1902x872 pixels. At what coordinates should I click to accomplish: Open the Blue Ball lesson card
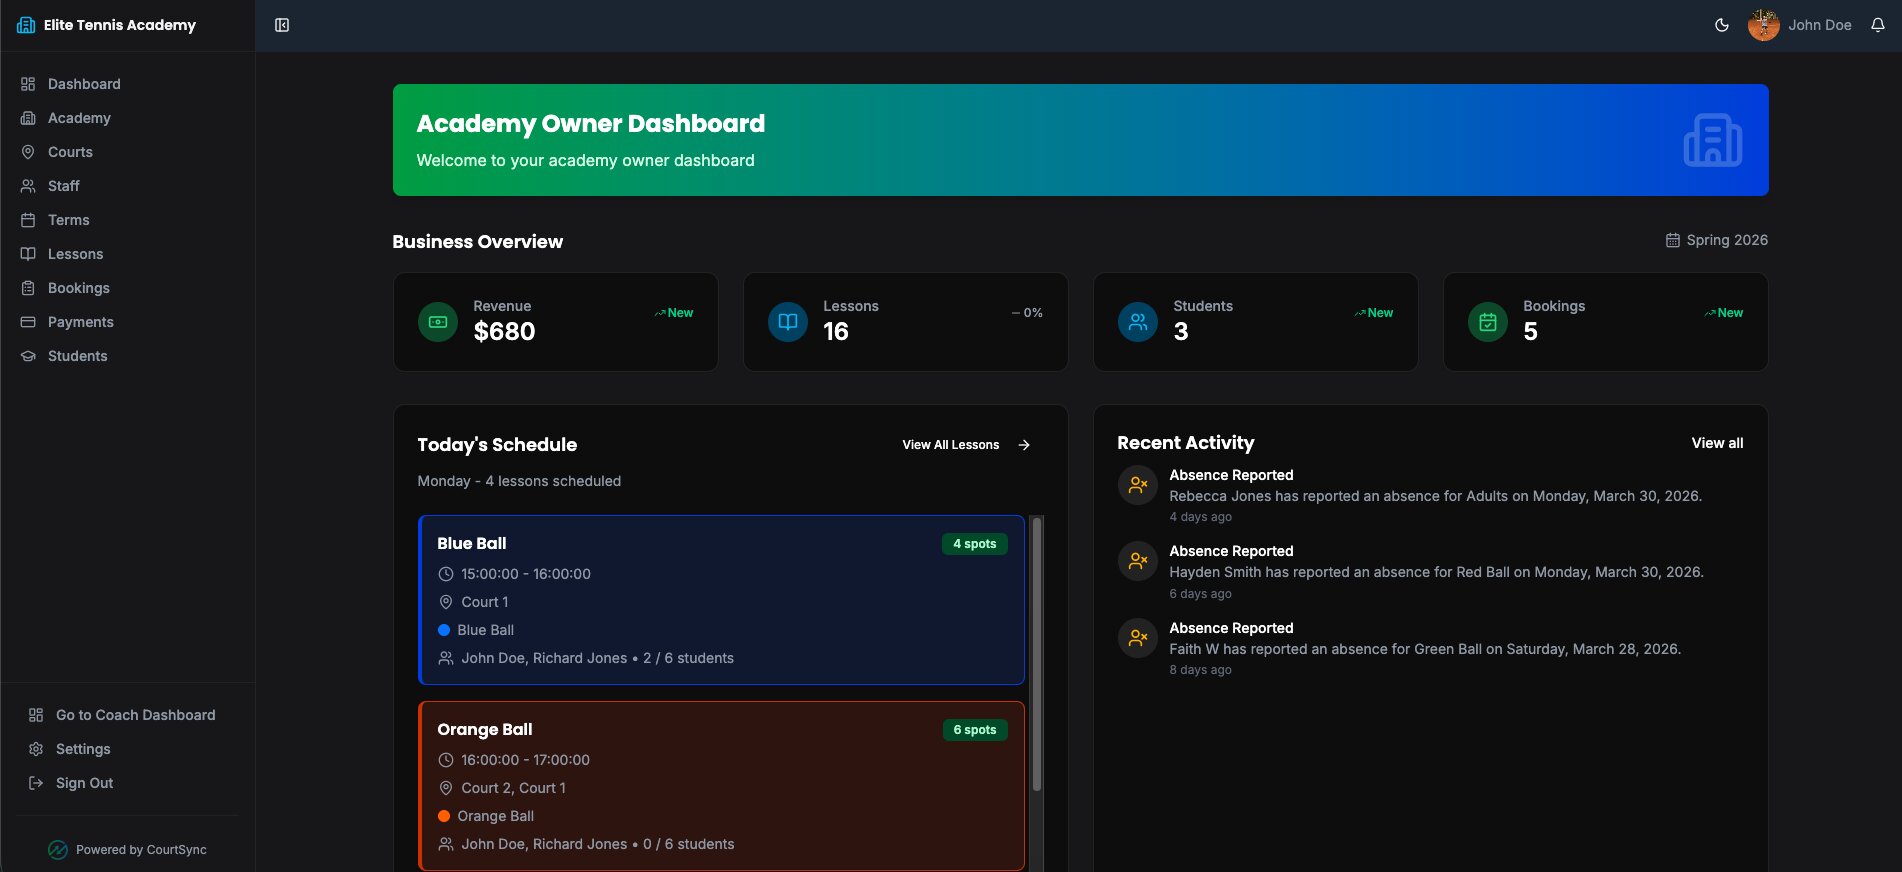coord(721,600)
